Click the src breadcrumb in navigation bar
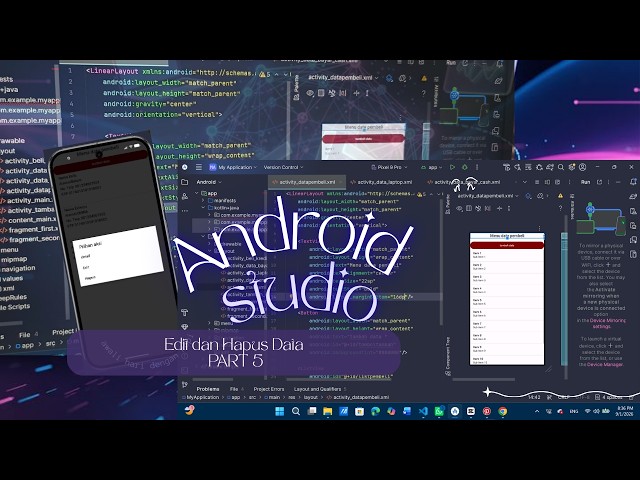640x480 pixels. 252,397
